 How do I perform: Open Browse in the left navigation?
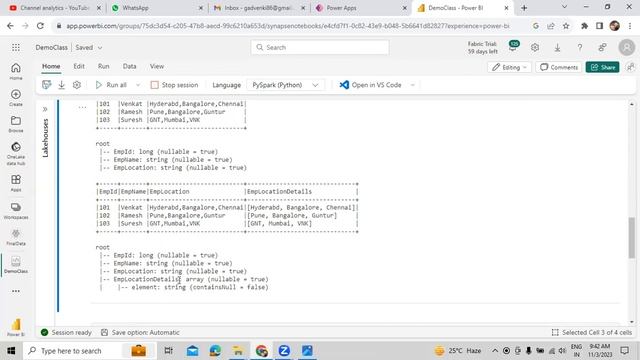16,124
